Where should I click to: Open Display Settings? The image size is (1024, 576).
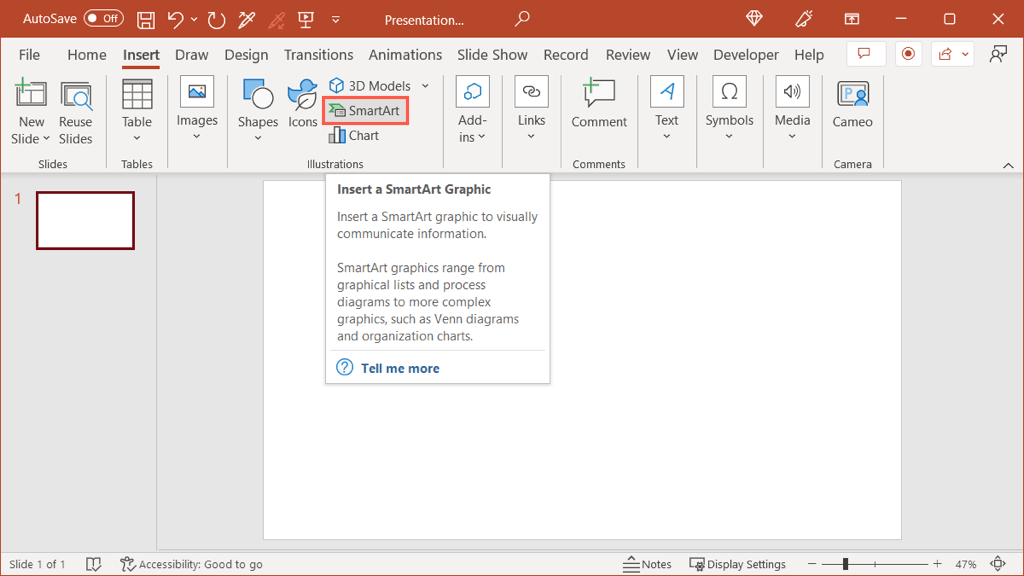coord(737,564)
